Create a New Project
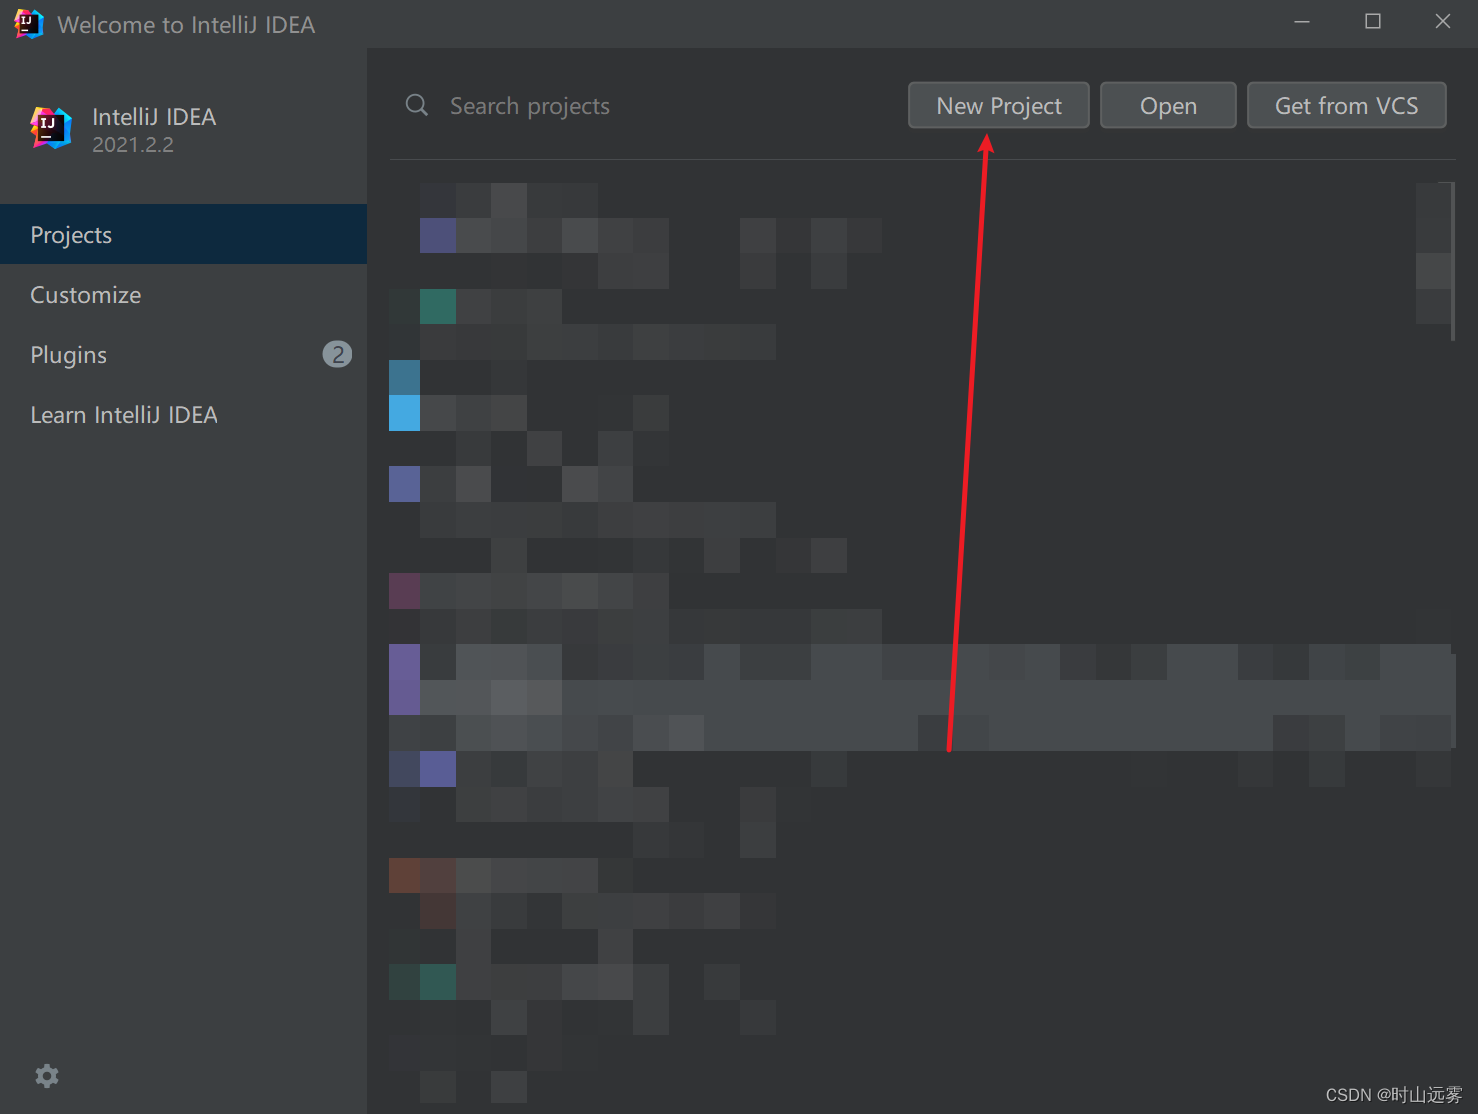 [x=999, y=105]
